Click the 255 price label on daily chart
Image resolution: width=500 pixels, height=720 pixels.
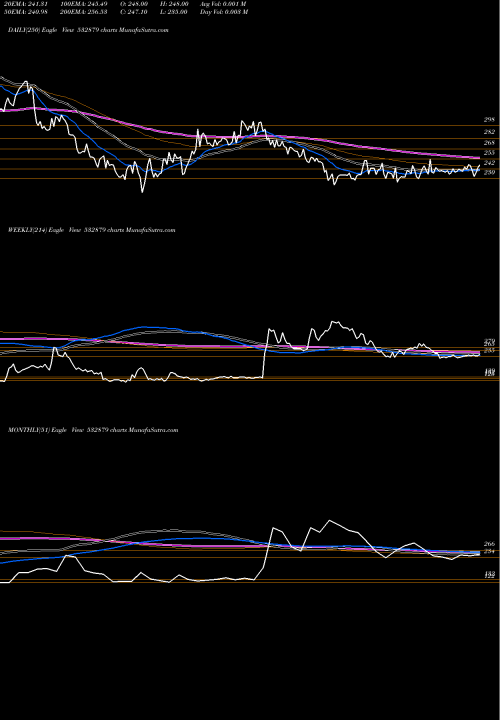point(489,152)
